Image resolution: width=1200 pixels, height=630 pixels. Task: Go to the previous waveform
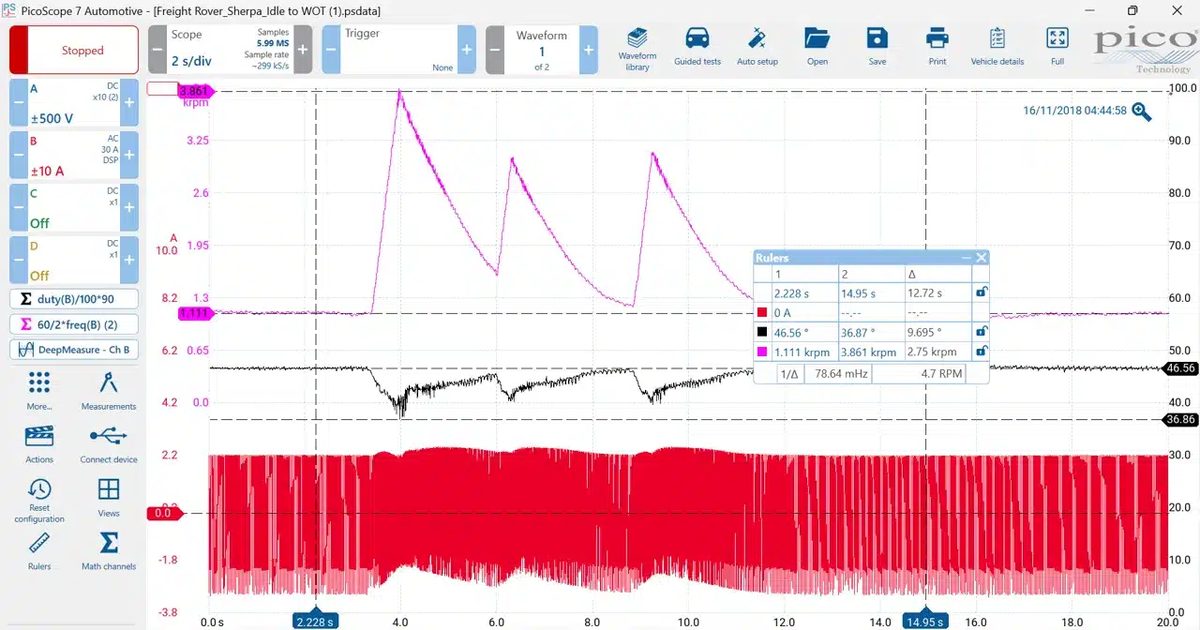(x=495, y=49)
